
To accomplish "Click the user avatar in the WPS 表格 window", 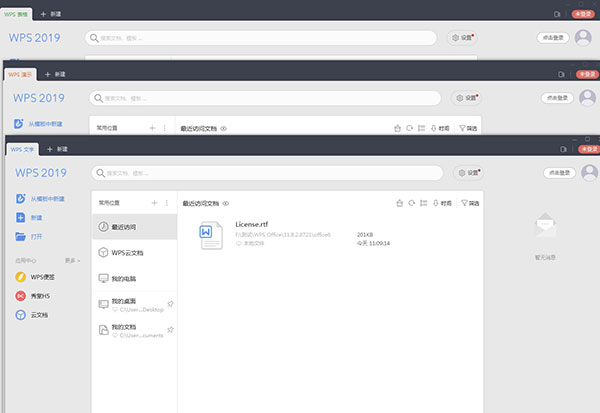I will point(583,38).
